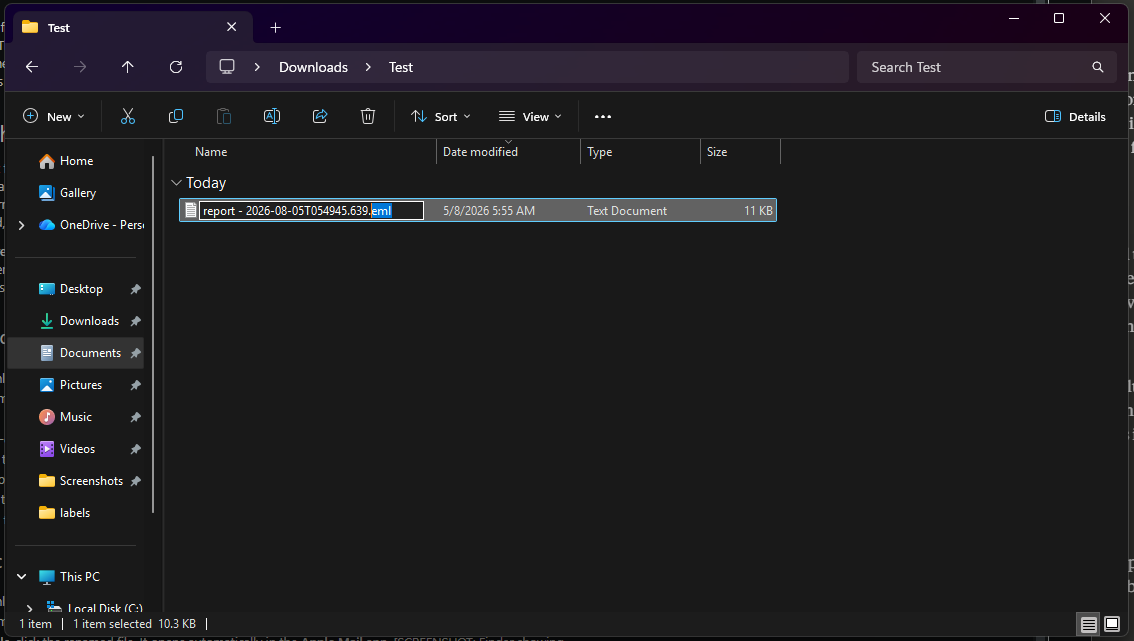The image size is (1134, 641).
Task: Click the '5/8/2026 5:55 AM' date cell
Action: (x=489, y=211)
